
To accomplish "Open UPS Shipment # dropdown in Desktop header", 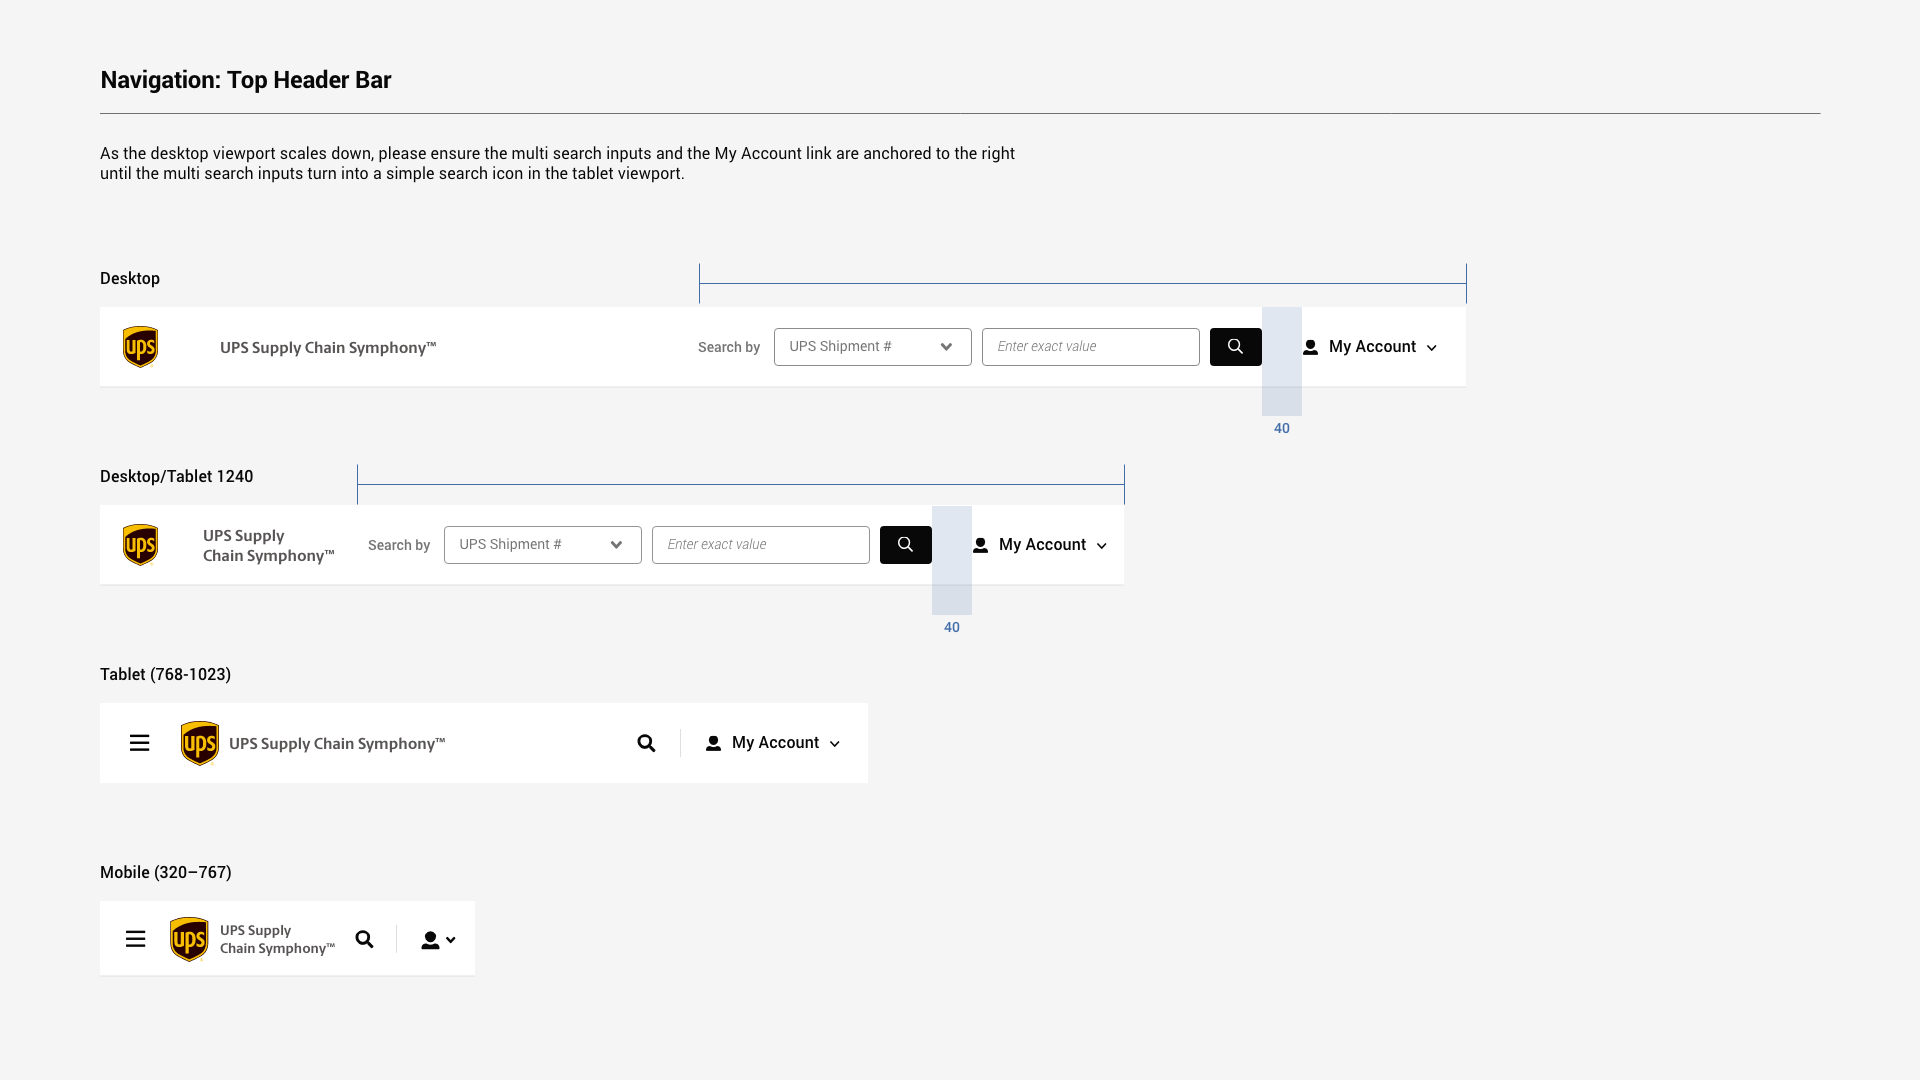I will [873, 347].
